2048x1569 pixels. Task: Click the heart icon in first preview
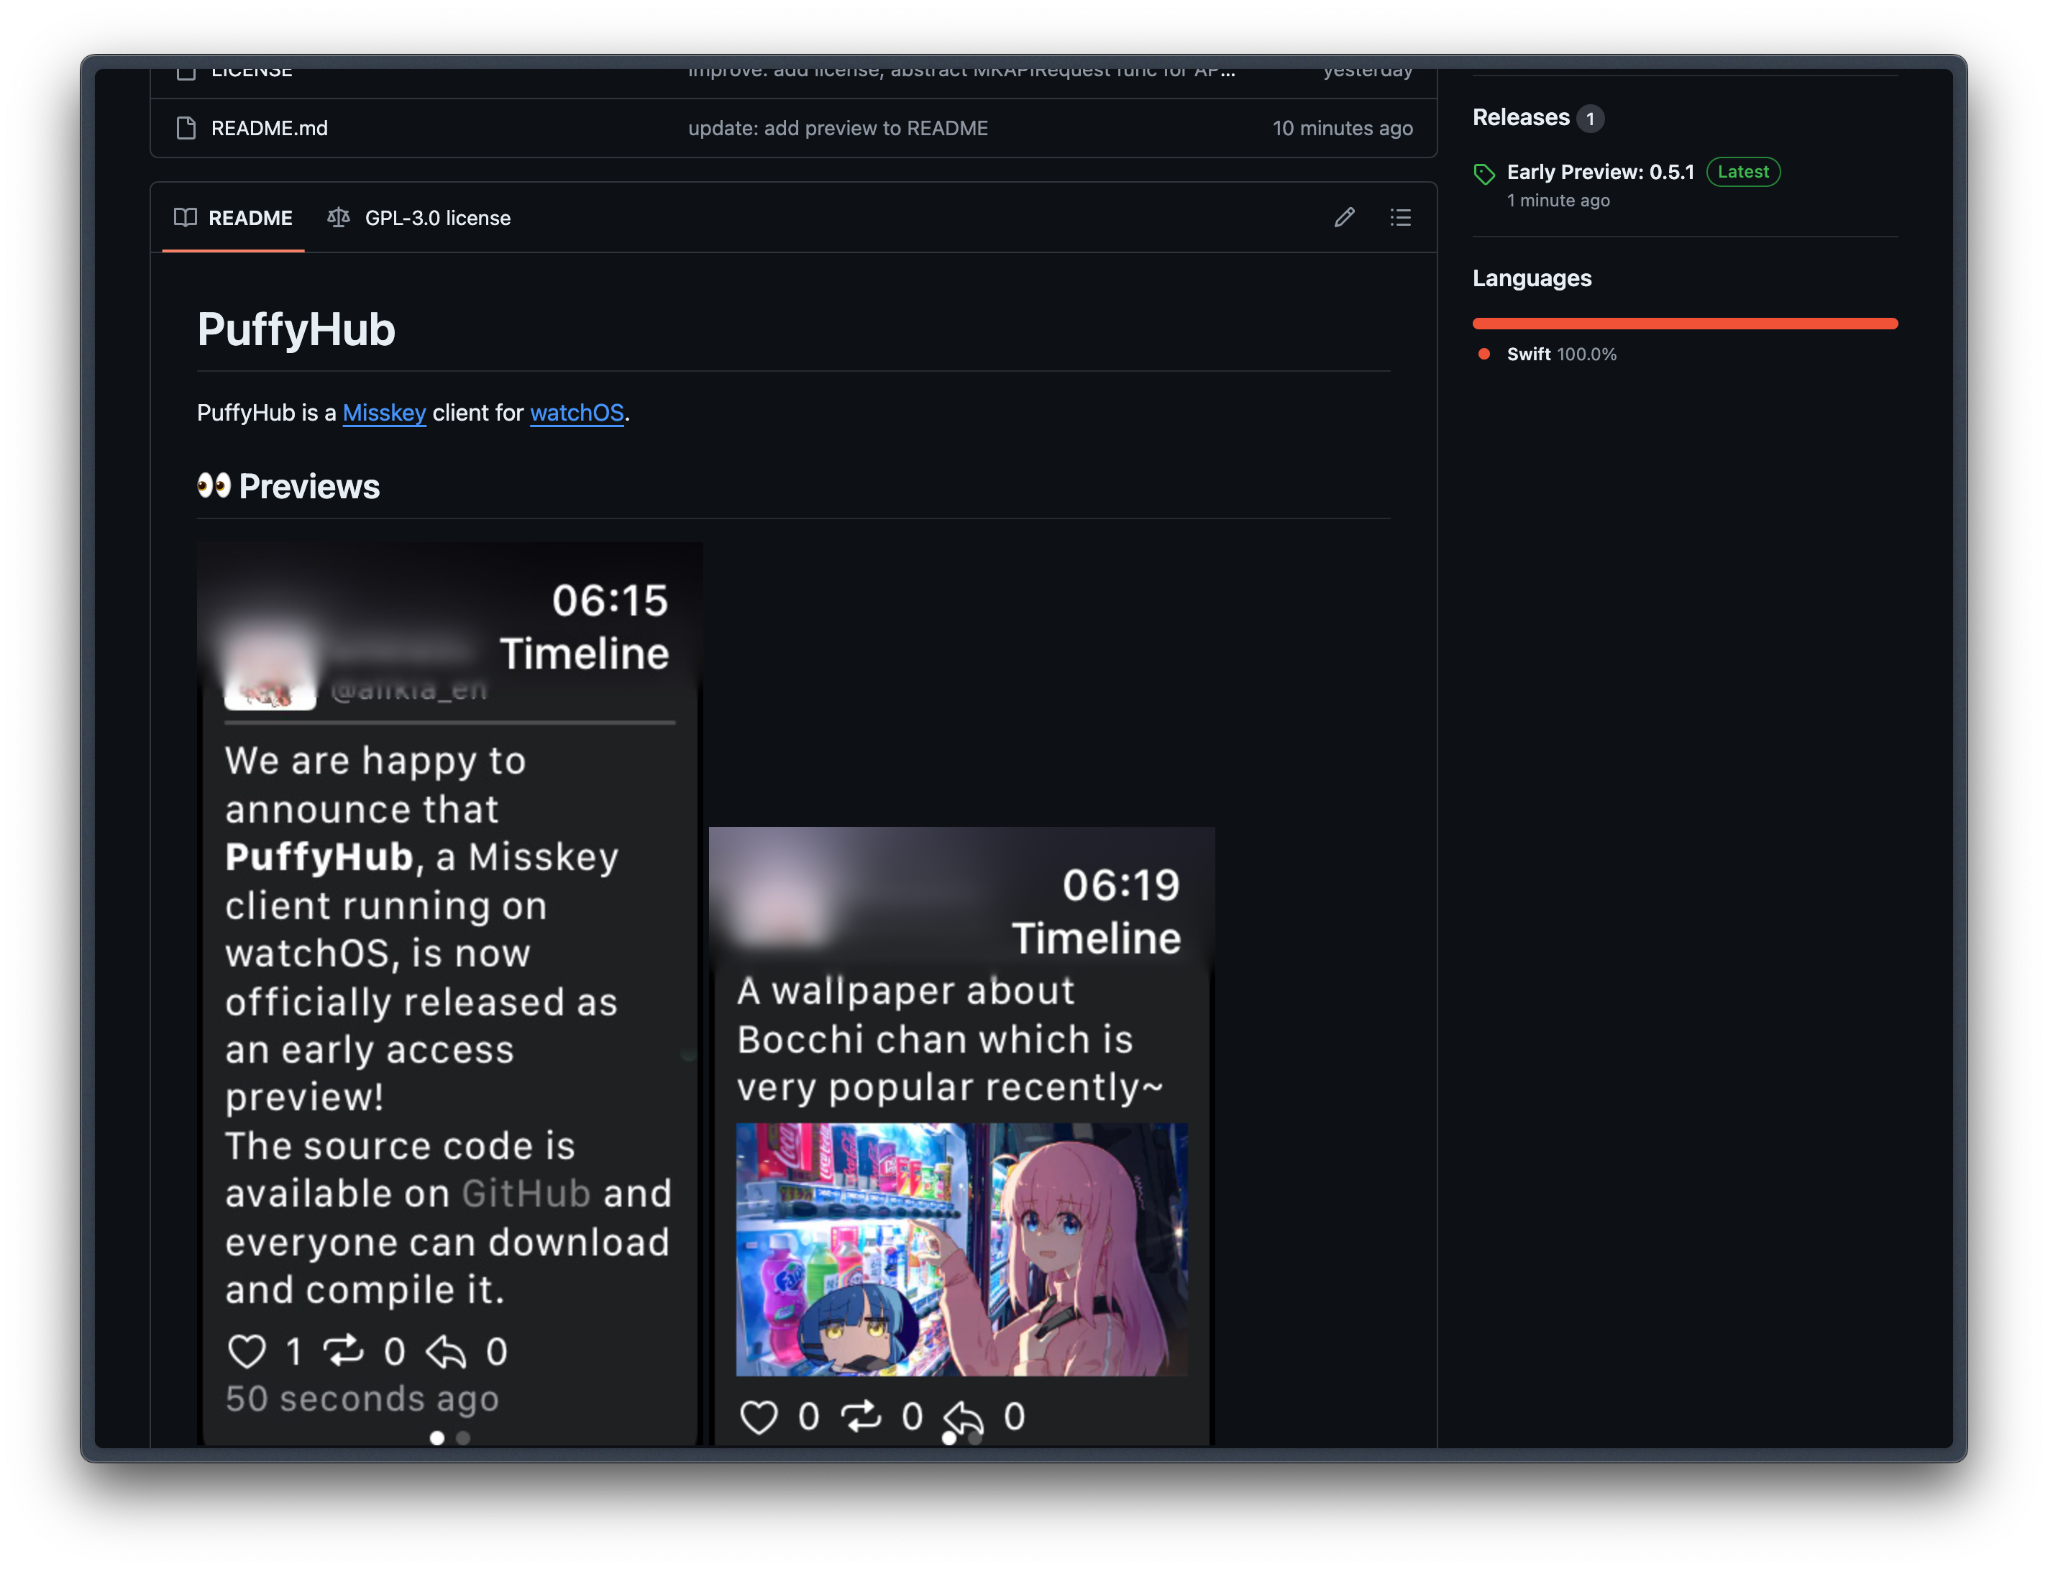pos(246,1351)
